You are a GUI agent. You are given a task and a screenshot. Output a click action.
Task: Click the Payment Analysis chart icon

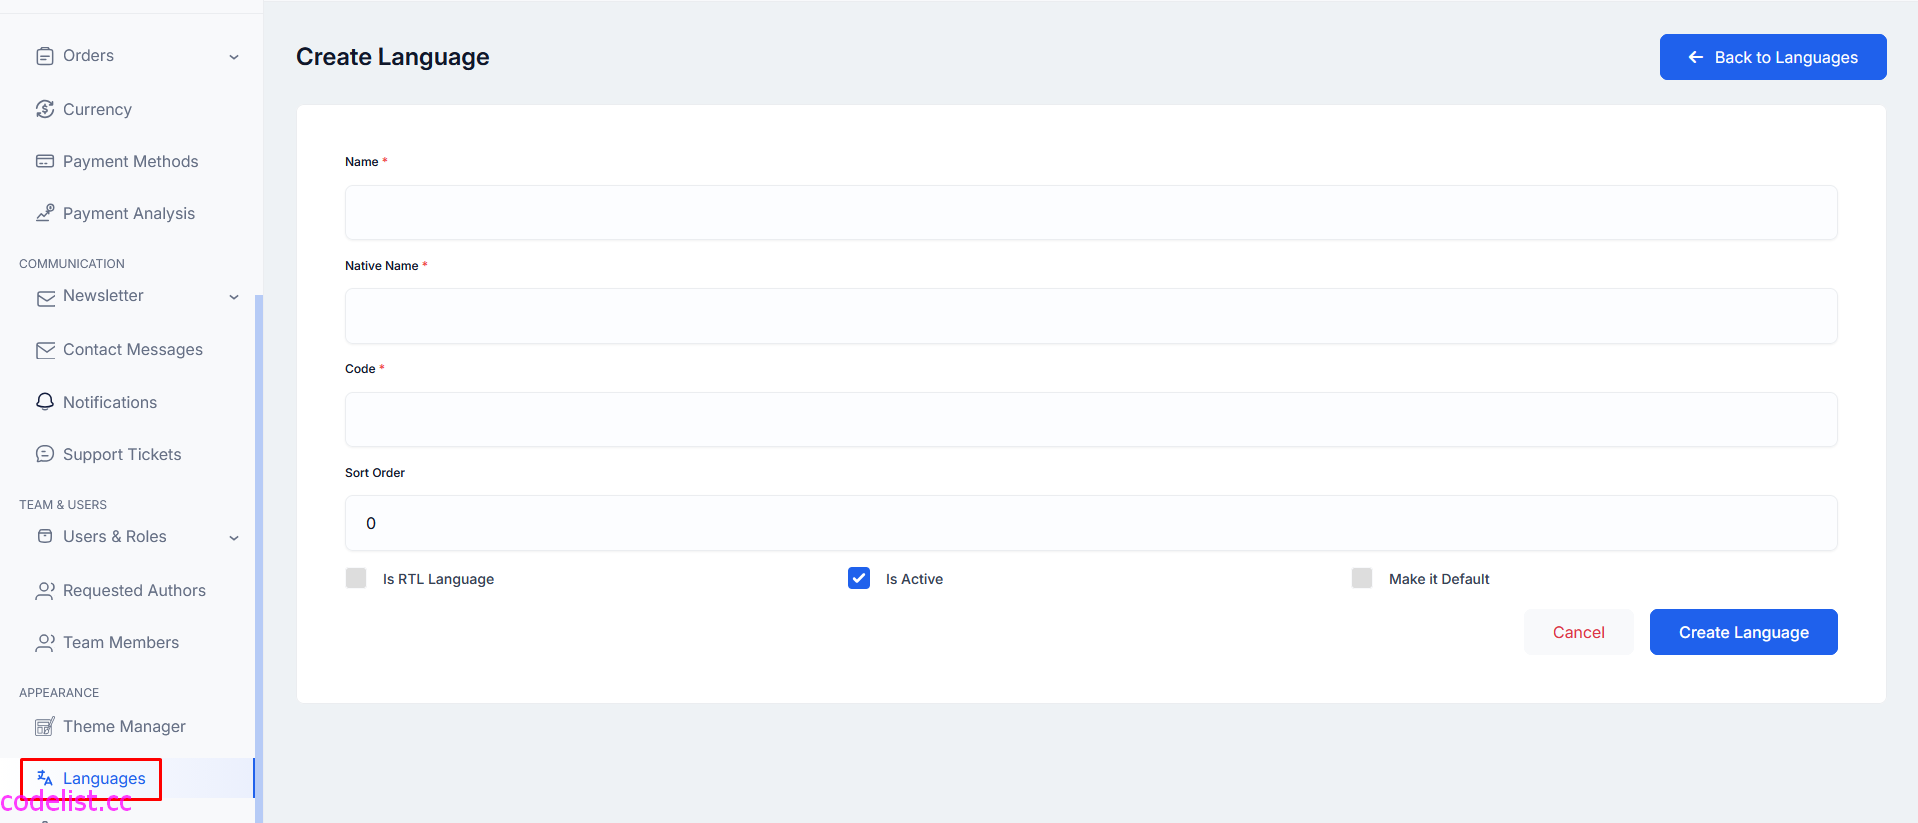(x=45, y=213)
